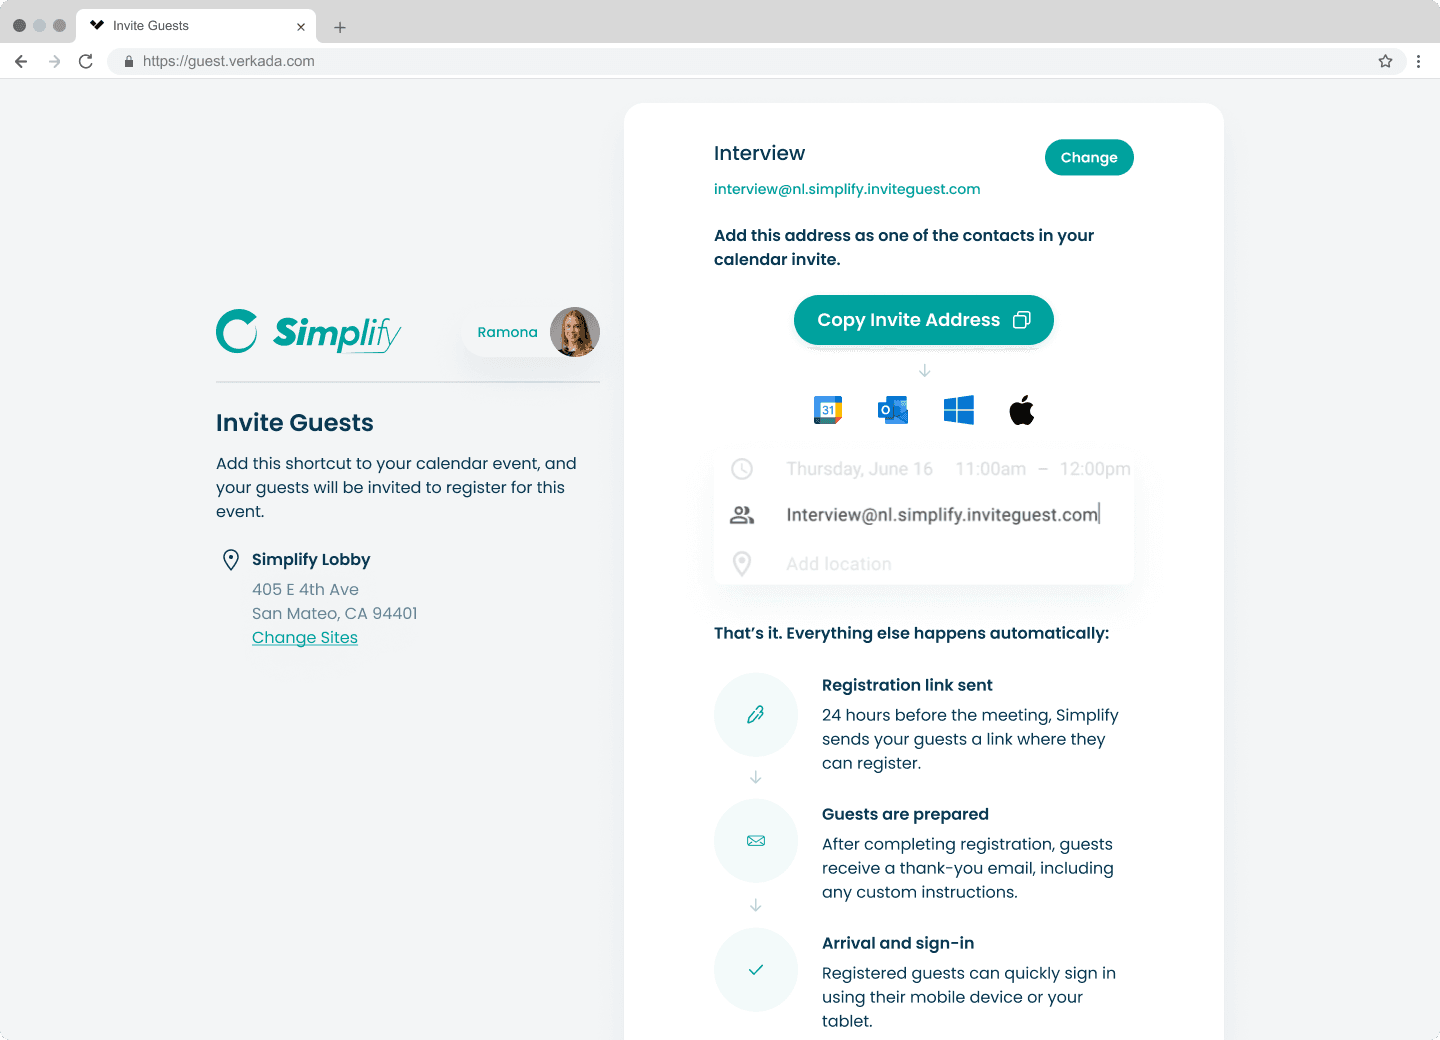Reload the page
1440x1040 pixels.
pos(86,61)
